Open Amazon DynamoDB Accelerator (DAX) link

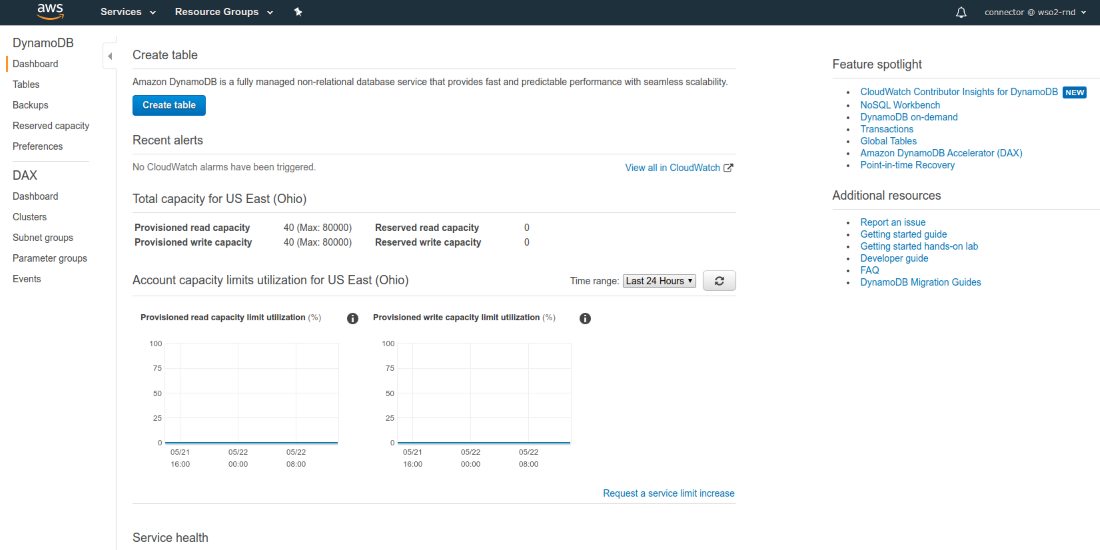coord(941,153)
